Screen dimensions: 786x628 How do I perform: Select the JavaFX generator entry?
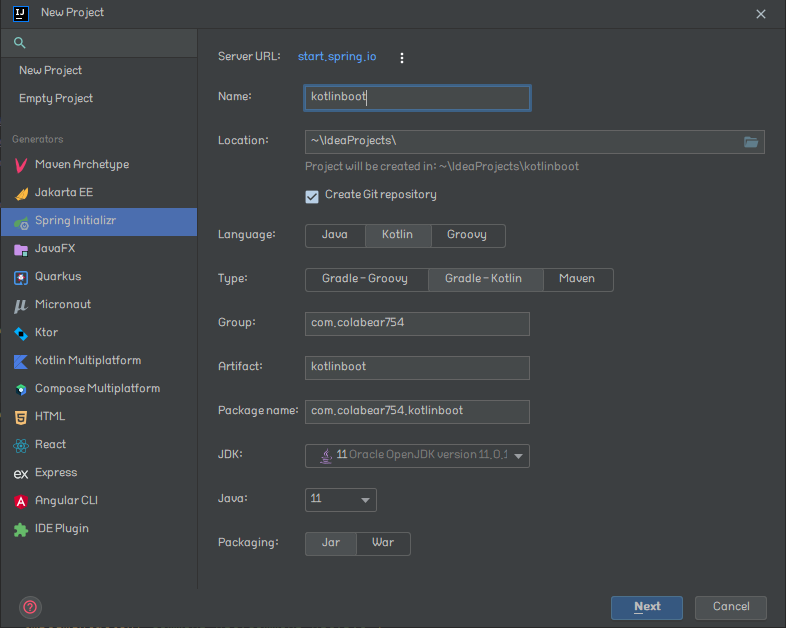coord(99,249)
